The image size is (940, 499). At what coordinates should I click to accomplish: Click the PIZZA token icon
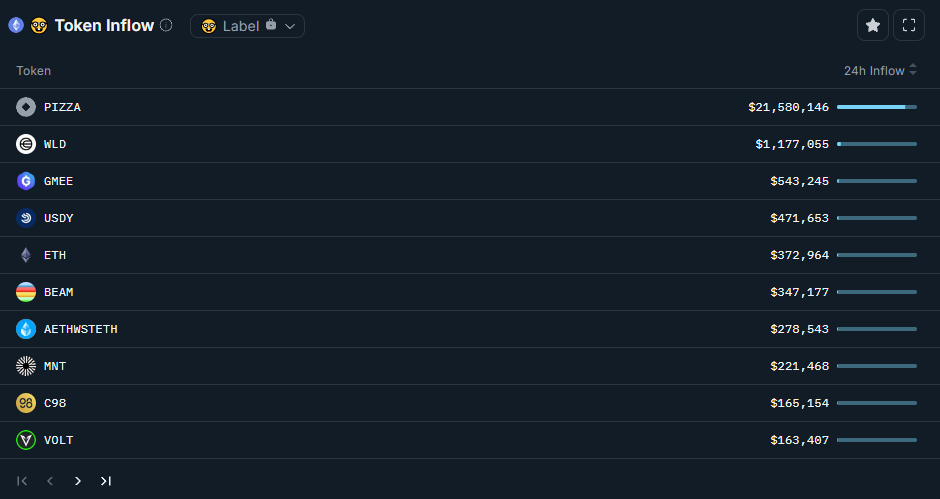(26, 107)
